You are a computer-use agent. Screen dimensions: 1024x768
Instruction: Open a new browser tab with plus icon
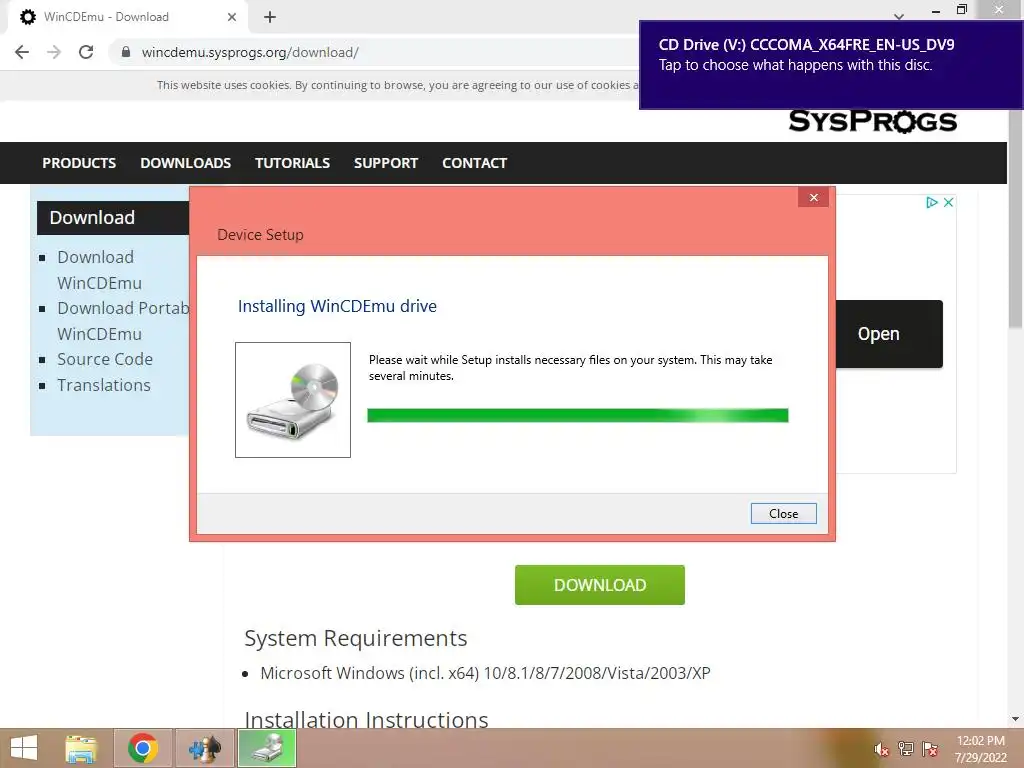pyautogui.click(x=270, y=17)
